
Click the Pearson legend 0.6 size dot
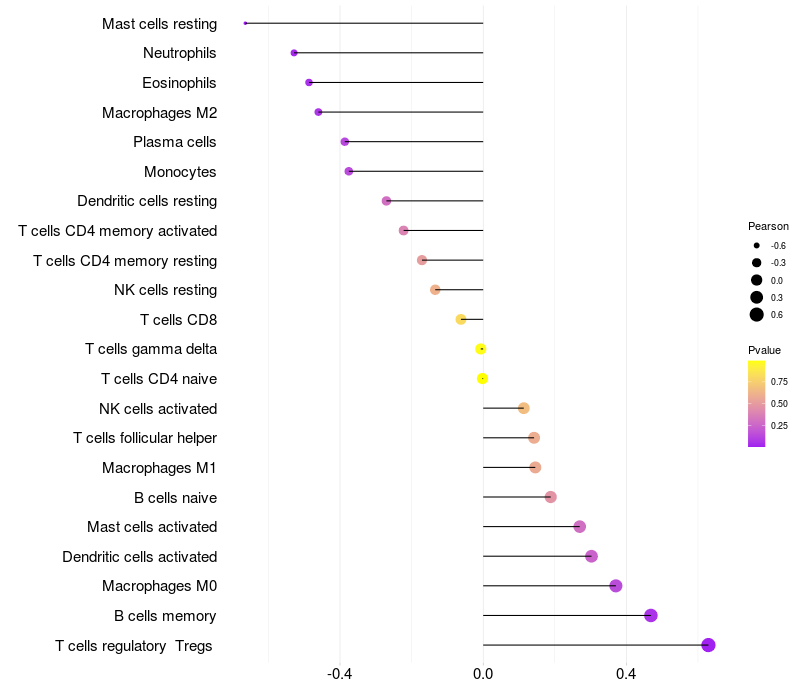[757, 315]
